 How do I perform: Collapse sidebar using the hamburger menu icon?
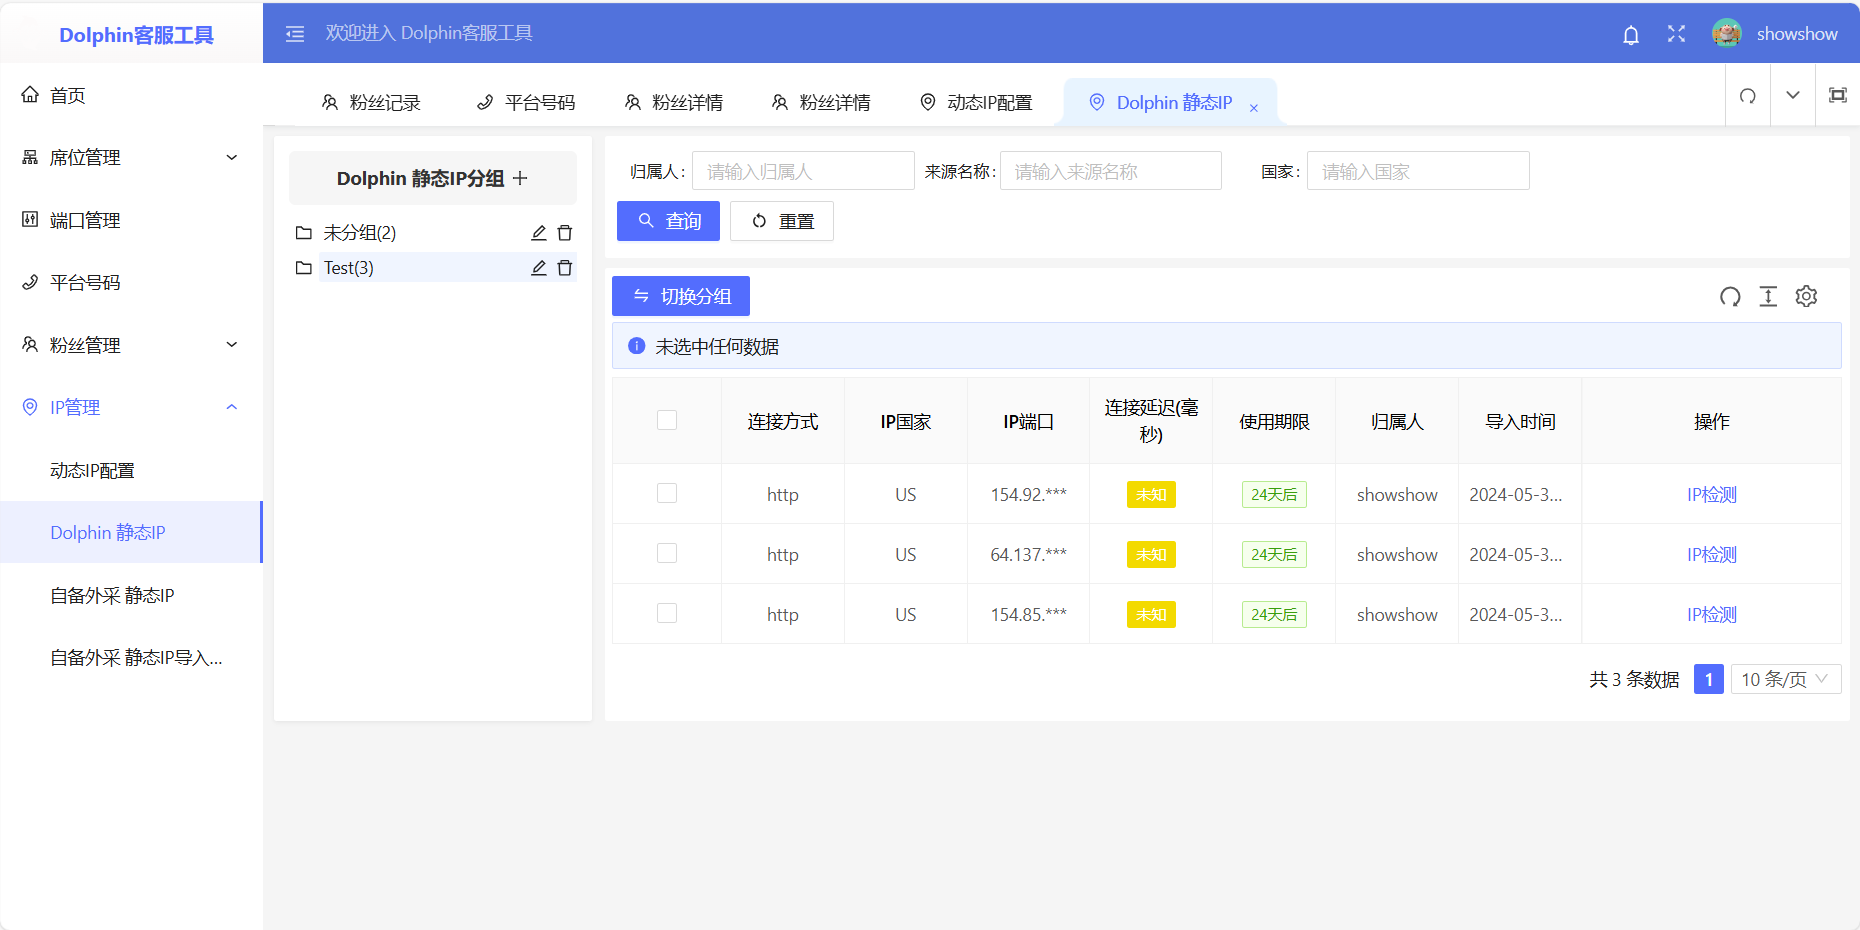[x=295, y=34]
